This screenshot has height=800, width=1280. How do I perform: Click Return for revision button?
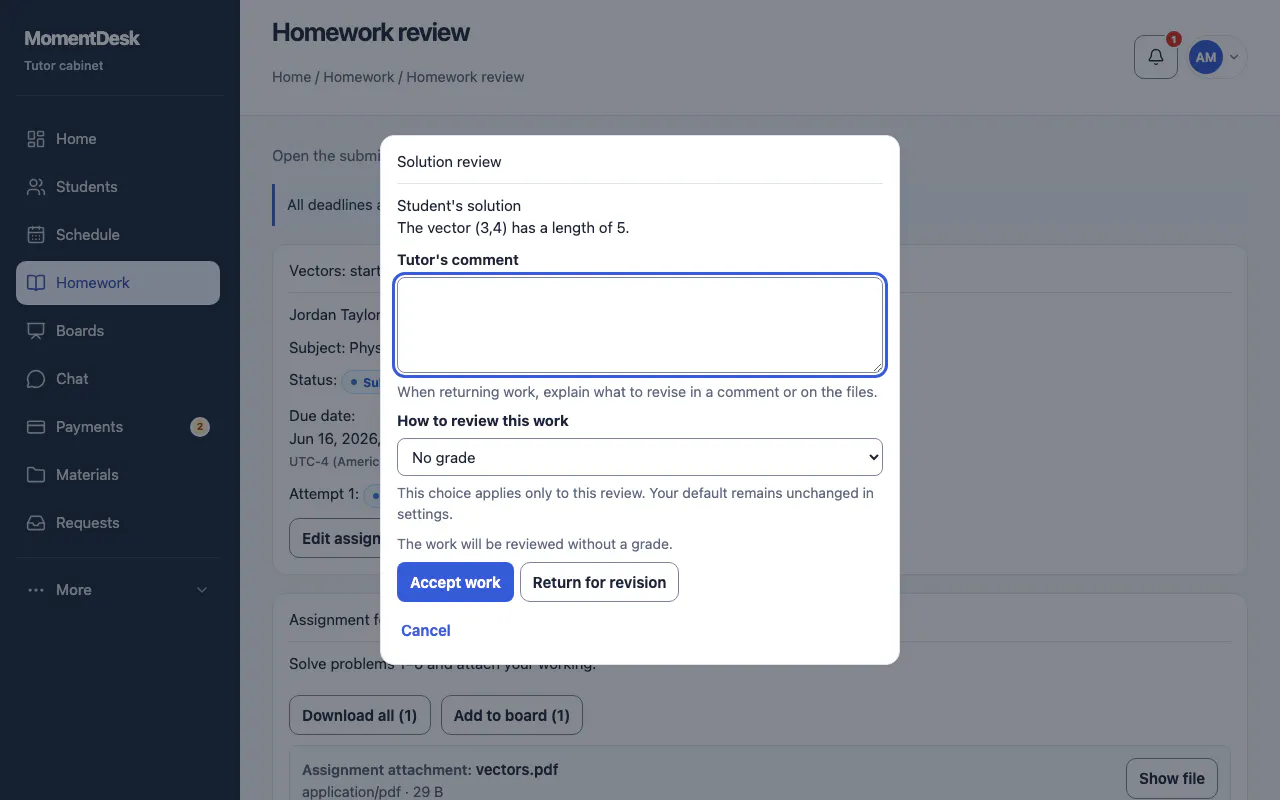pyautogui.click(x=599, y=582)
